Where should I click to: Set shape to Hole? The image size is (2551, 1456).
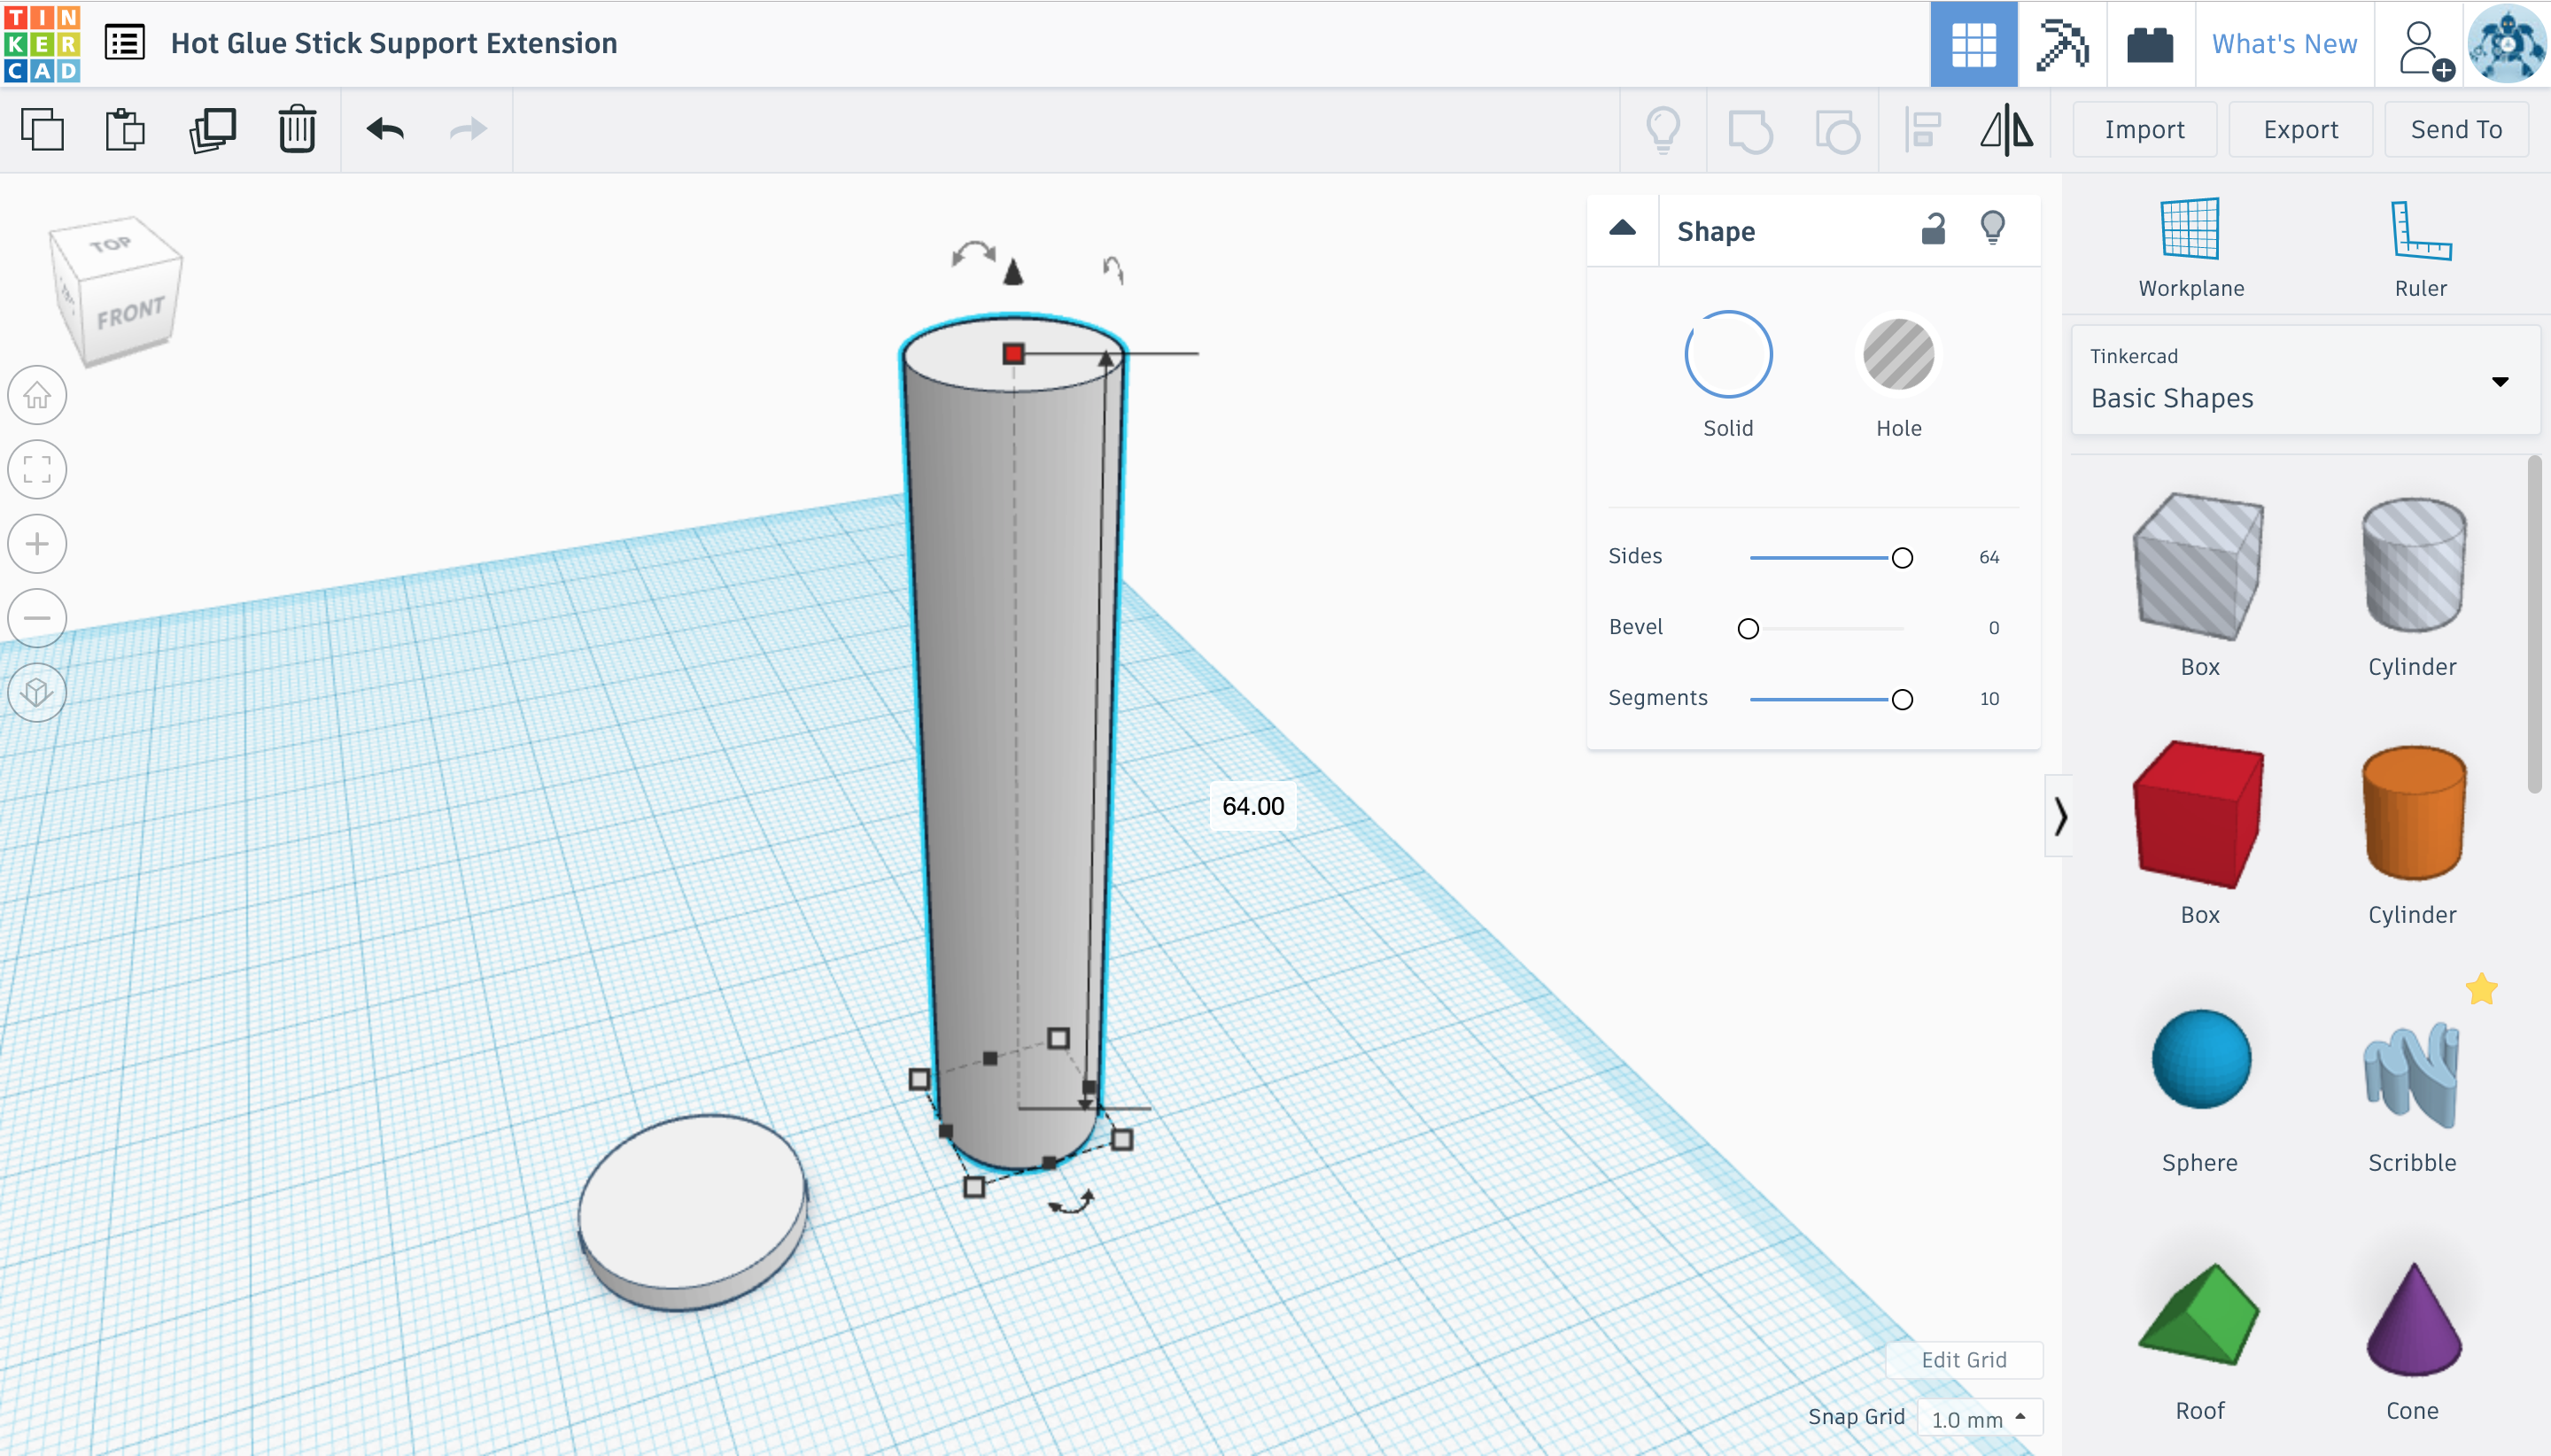tap(1898, 355)
